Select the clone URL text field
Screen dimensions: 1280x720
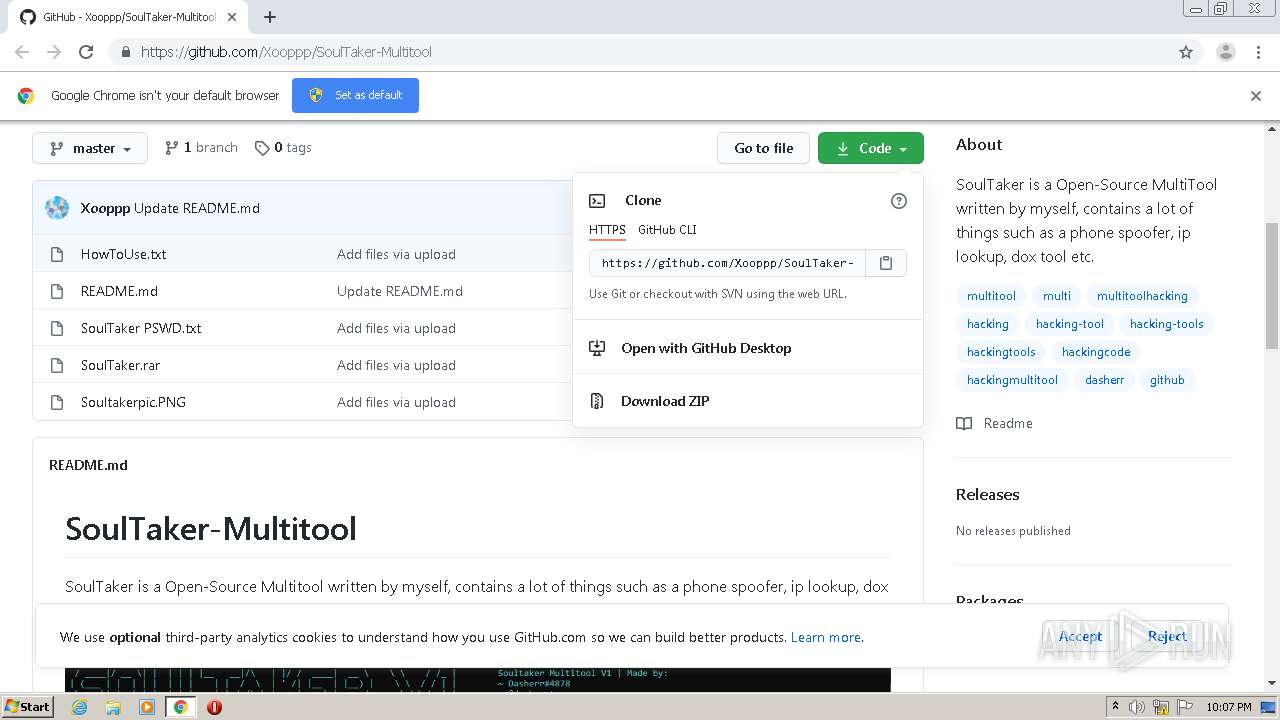click(x=727, y=263)
